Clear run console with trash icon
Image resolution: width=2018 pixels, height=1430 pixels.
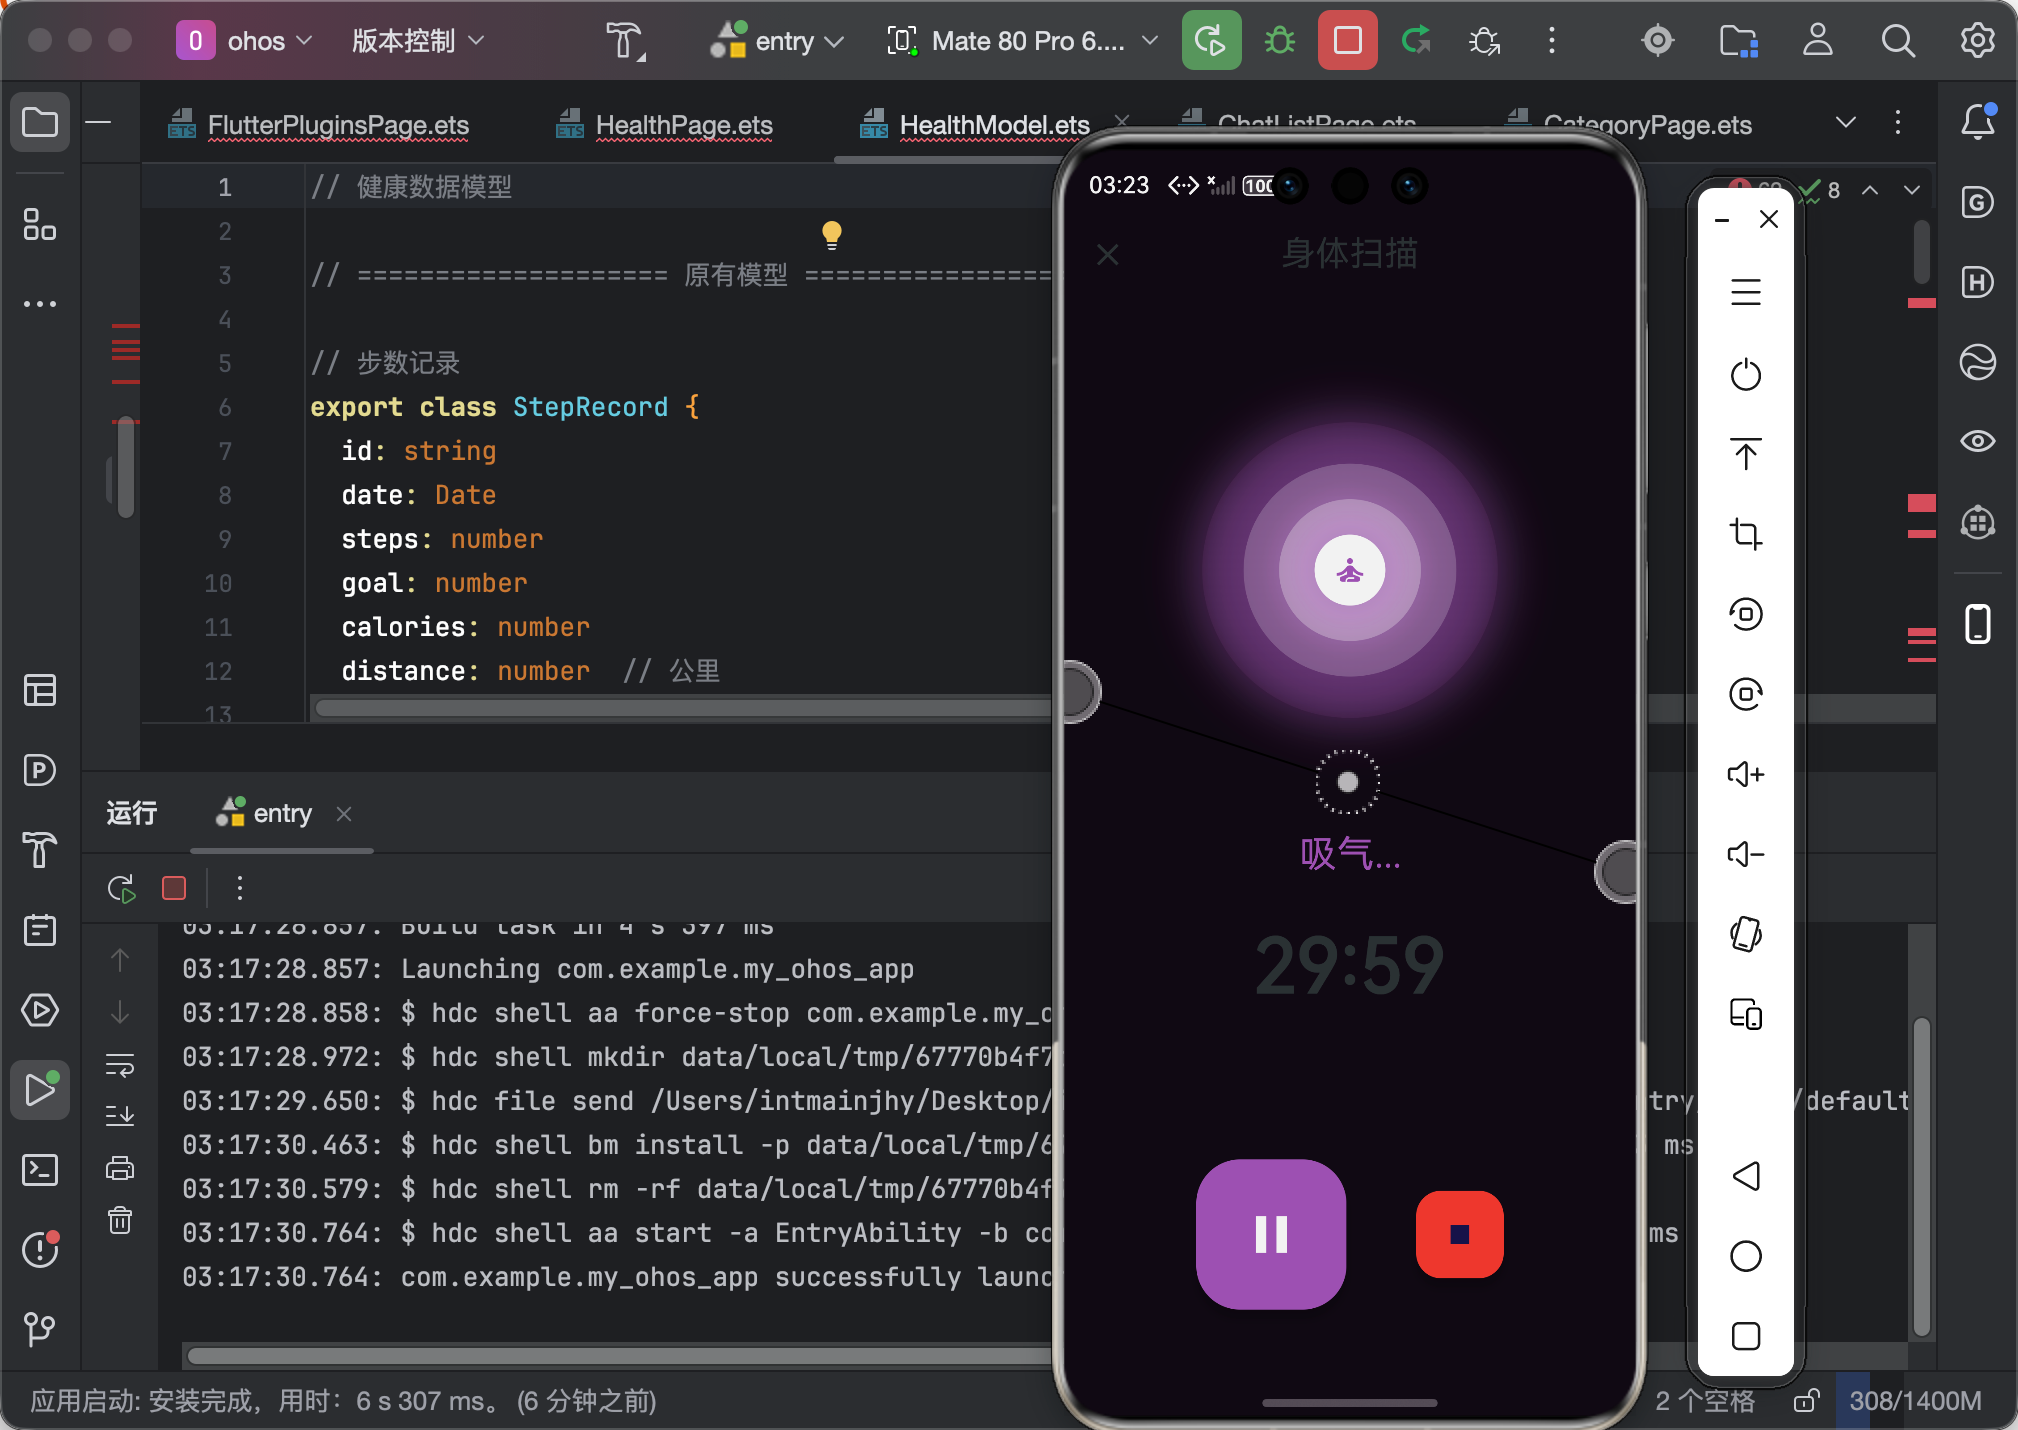(120, 1220)
